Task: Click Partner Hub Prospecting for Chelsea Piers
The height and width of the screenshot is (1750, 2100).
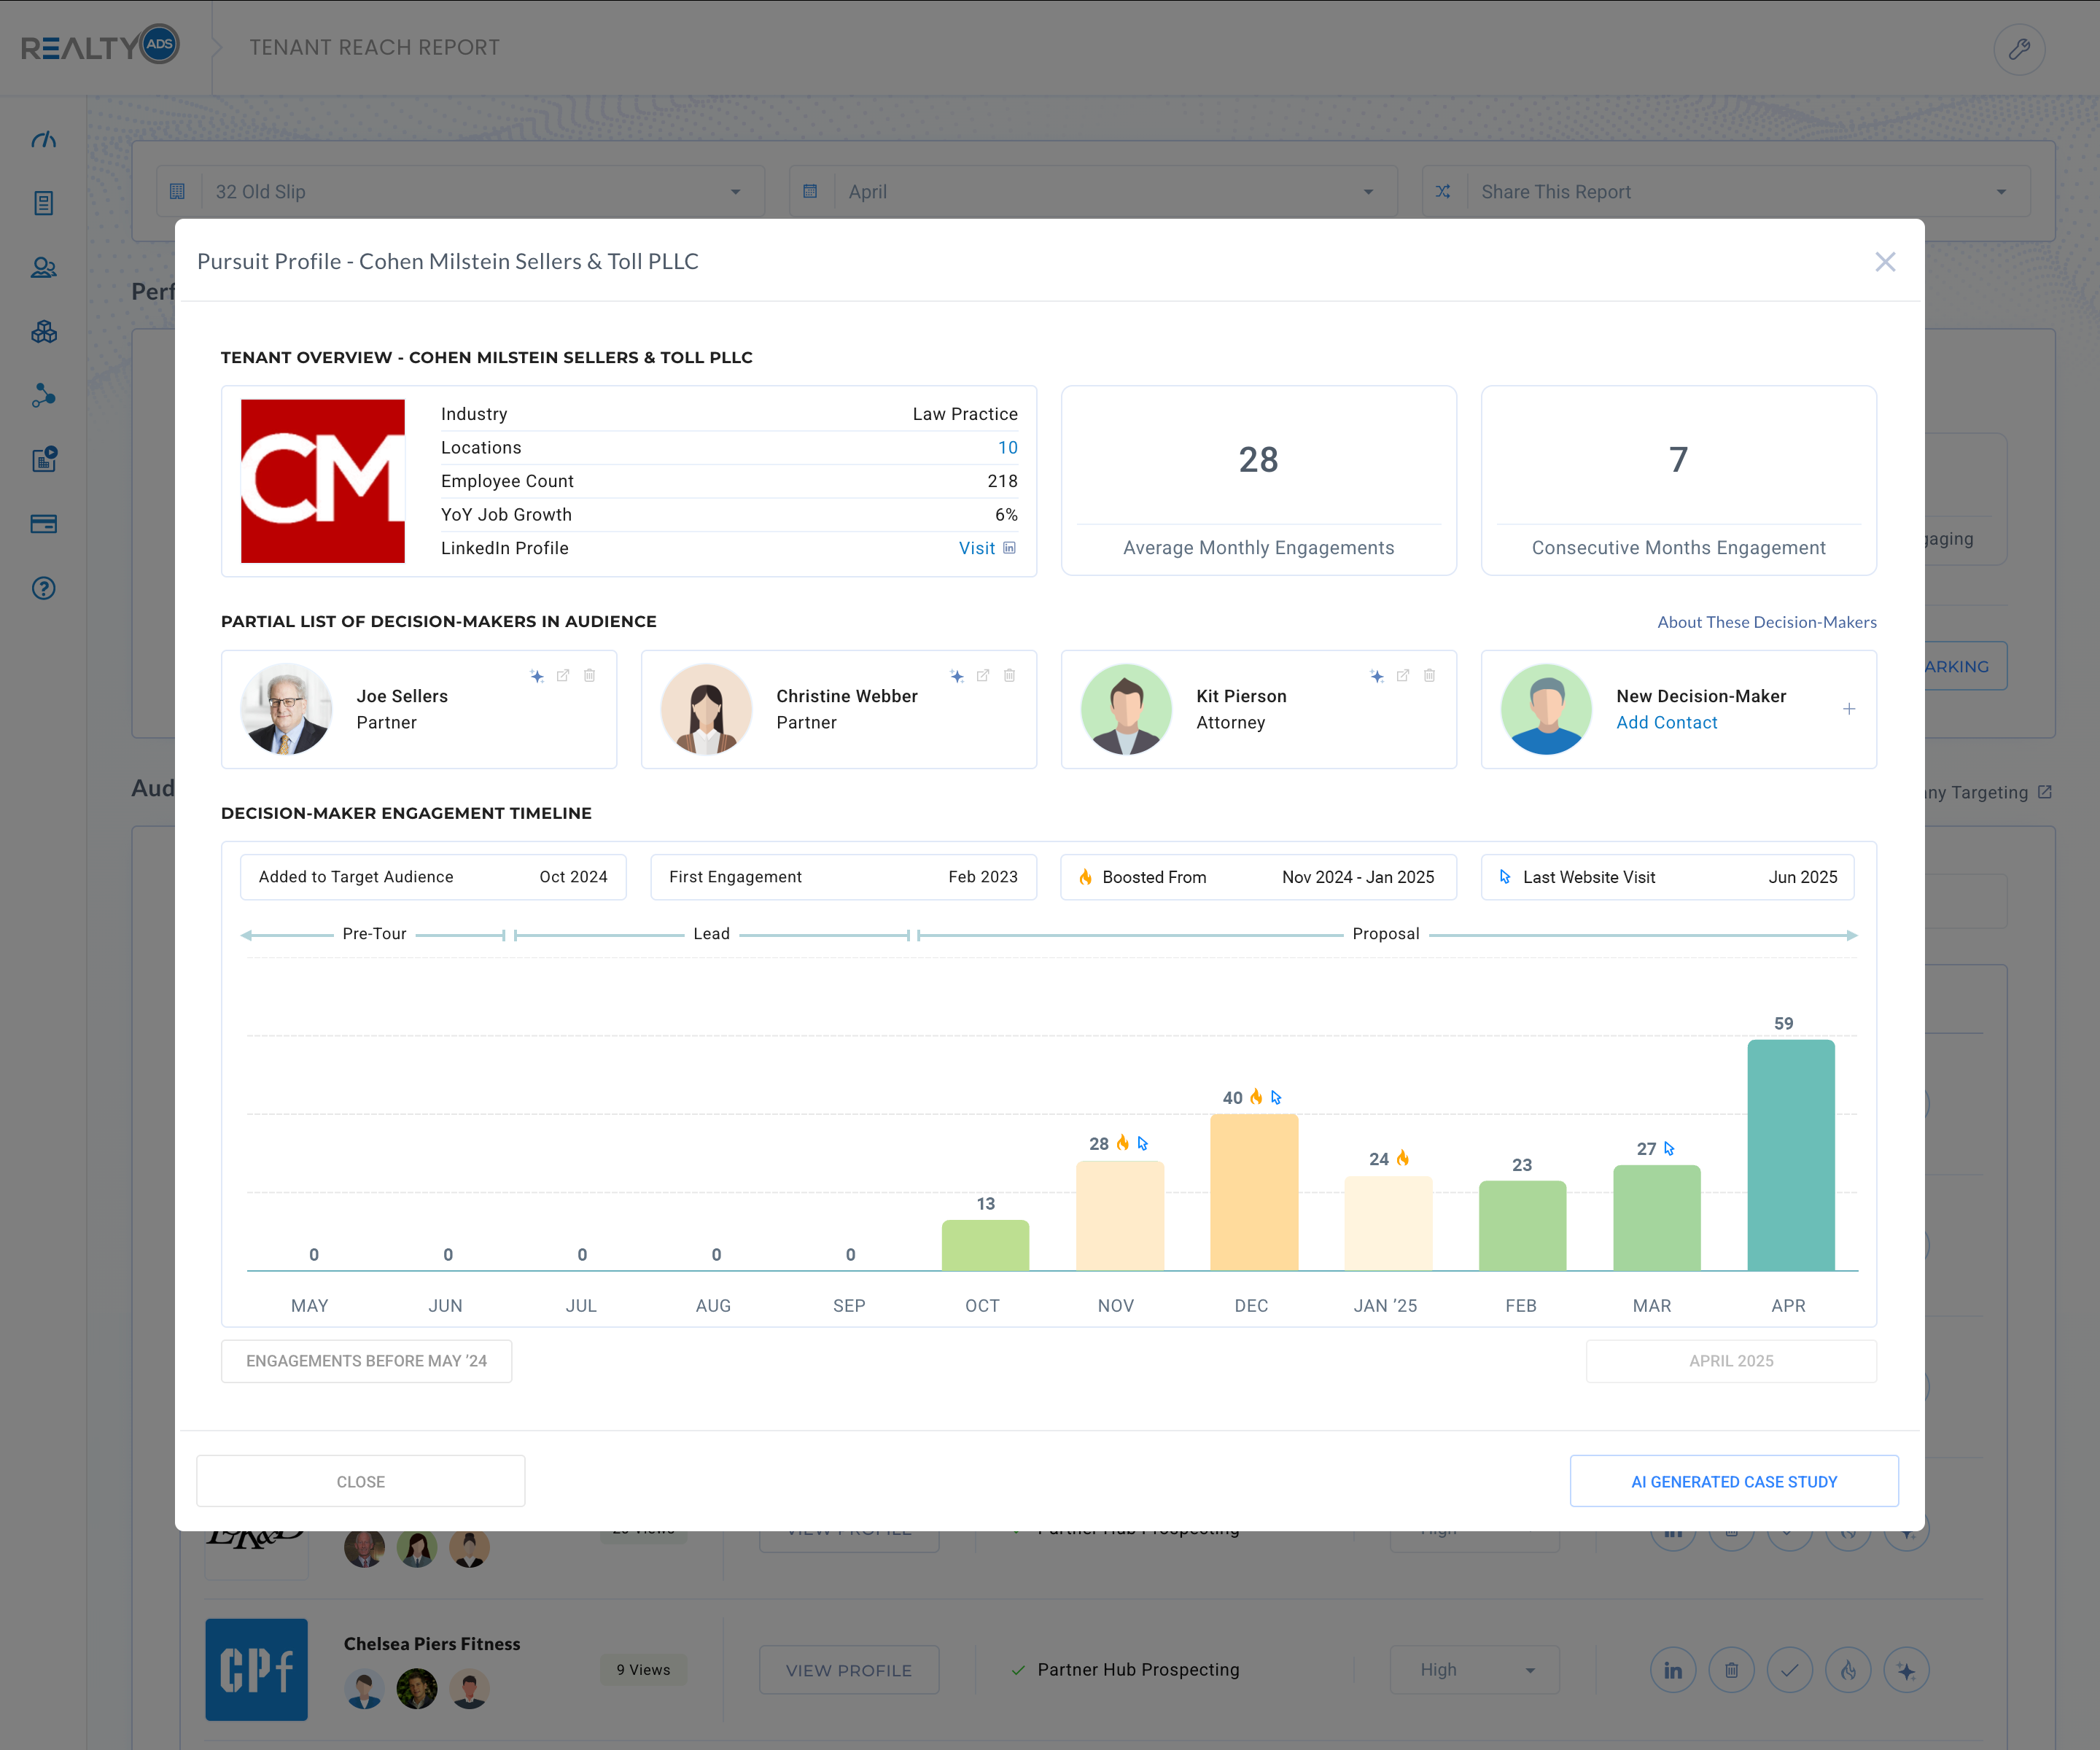Action: pyautogui.click(x=1139, y=1671)
